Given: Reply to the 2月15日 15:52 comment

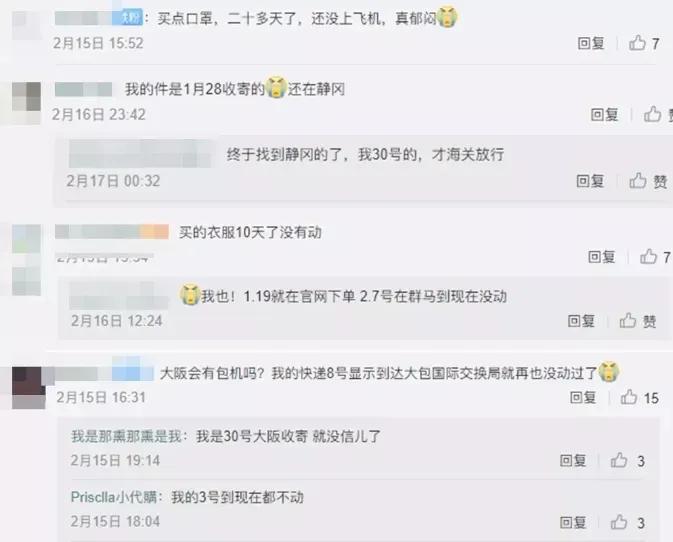Looking at the screenshot, I should click(x=591, y=43).
